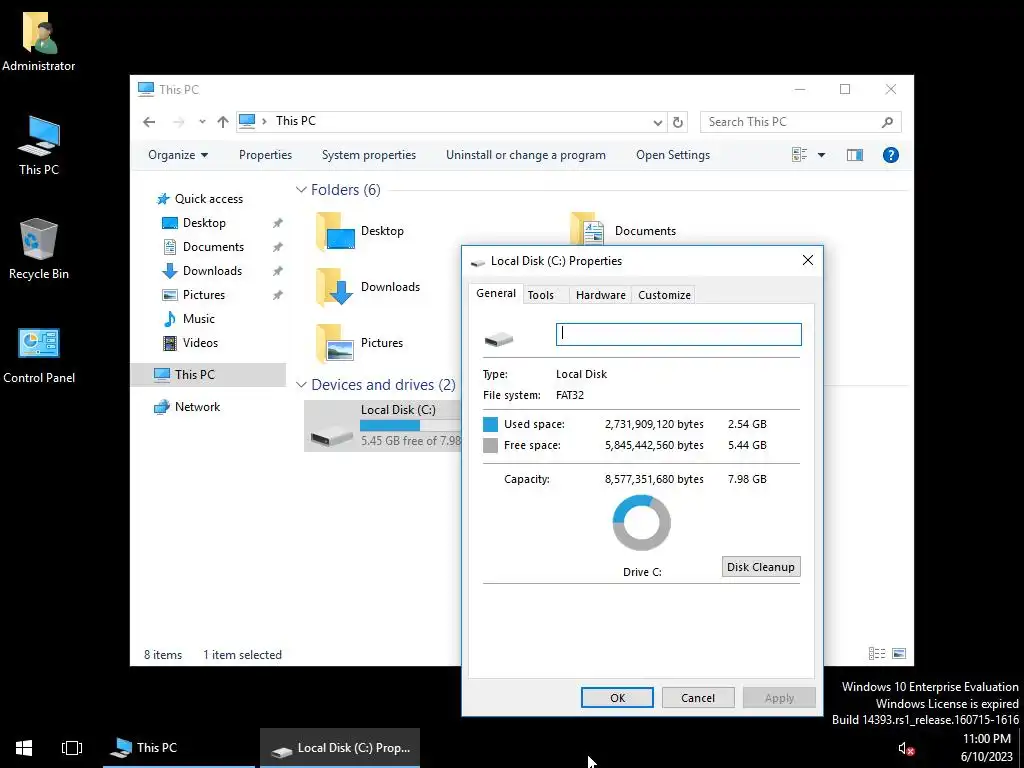Viewport: 1024px width, 768px height.
Task: Select Downloads in Quick access sidebar
Action: click(212, 270)
